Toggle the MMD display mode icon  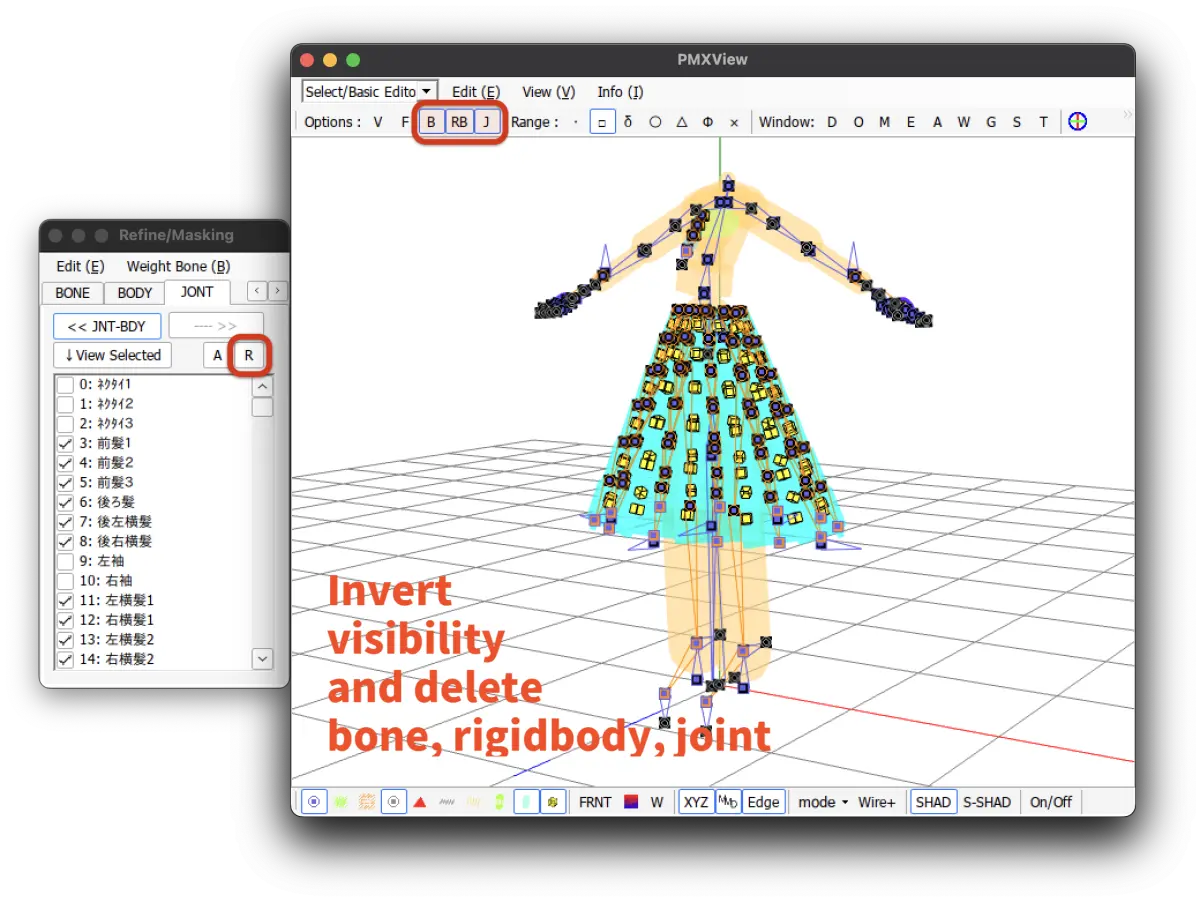pos(728,802)
